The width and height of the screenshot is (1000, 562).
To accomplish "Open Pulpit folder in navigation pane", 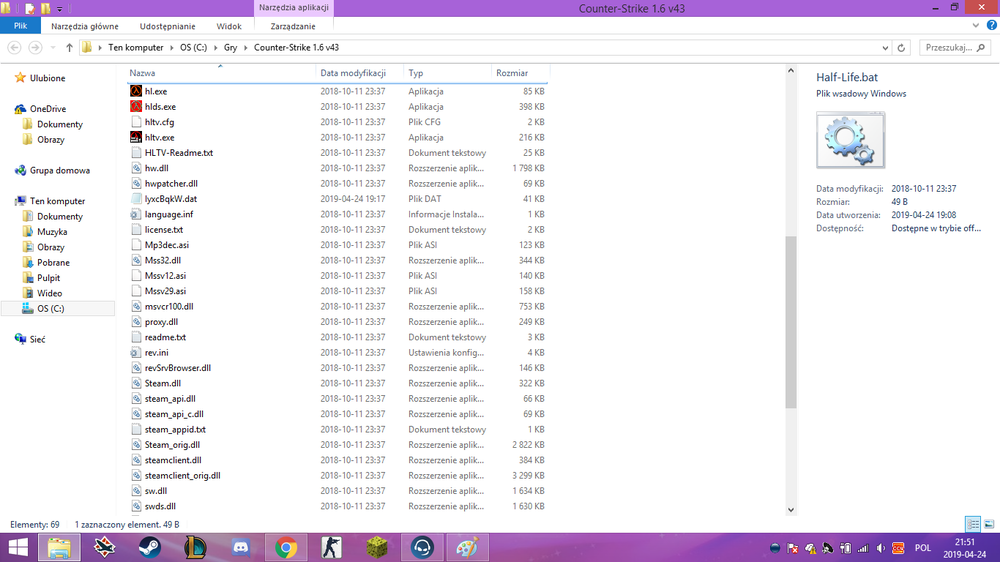I will (x=48, y=278).
